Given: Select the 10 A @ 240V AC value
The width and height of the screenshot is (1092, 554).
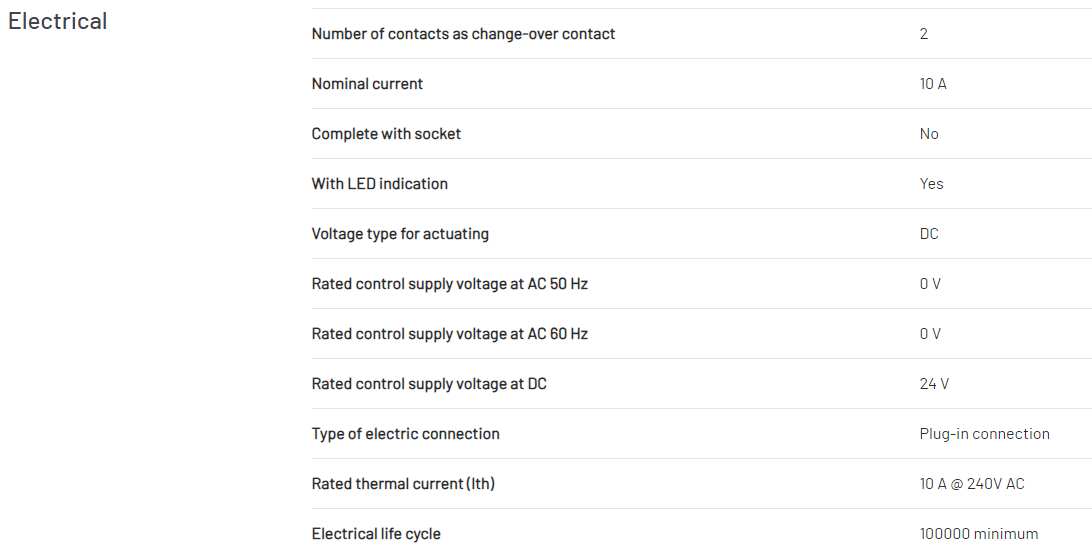Looking at the screenshot, I should click(x=972, y=484).
